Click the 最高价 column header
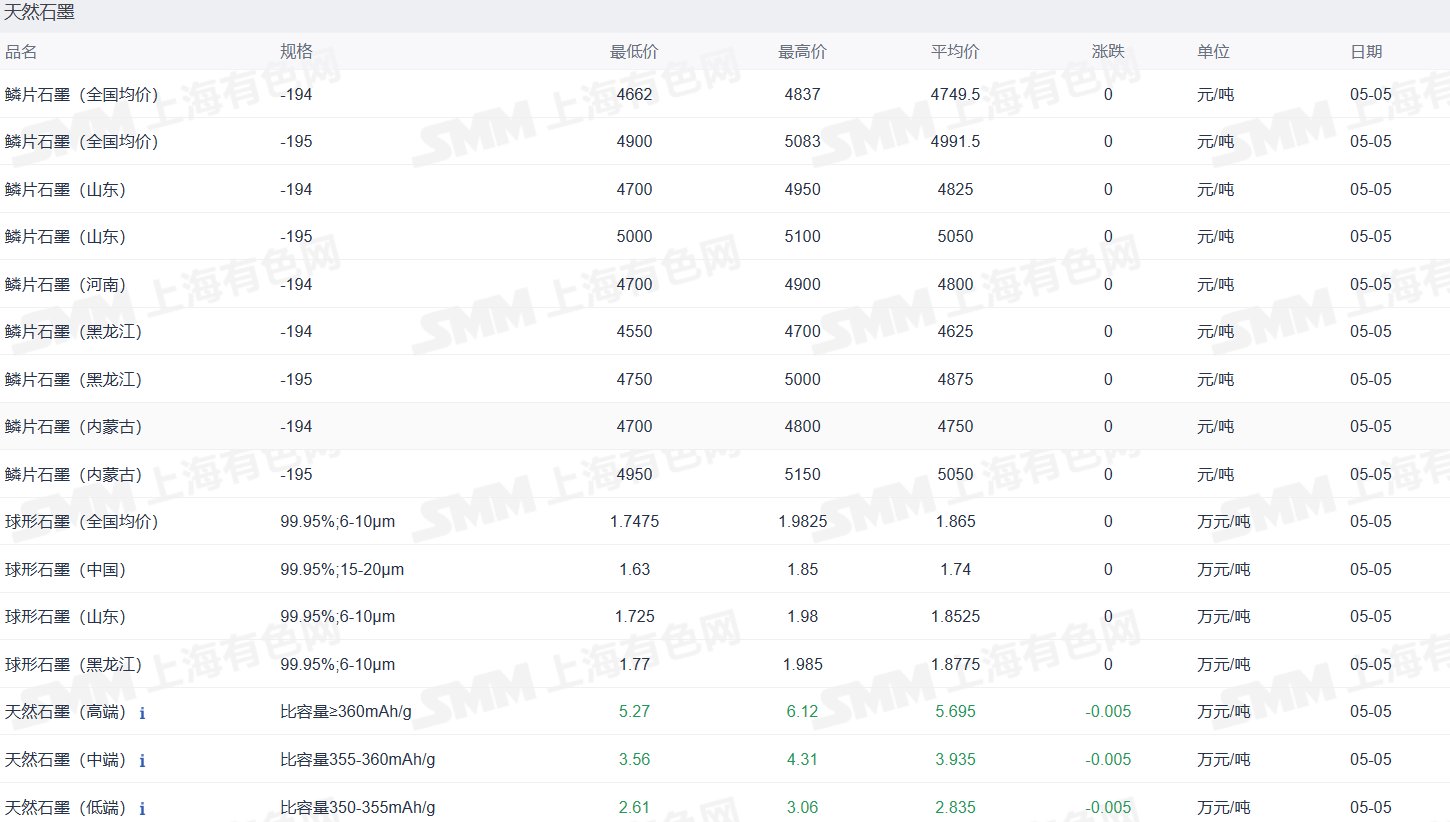 click(x=802, y=52)
